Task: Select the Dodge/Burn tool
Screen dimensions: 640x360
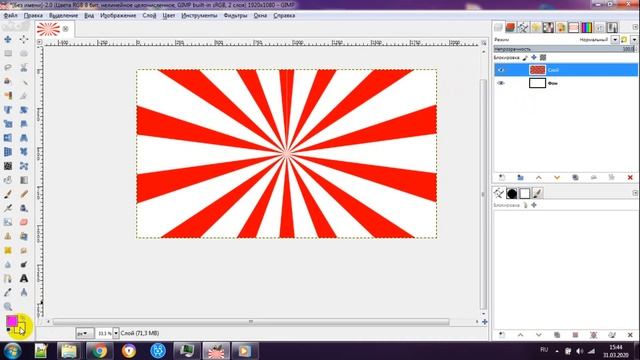Action: (x=24, y=264)
